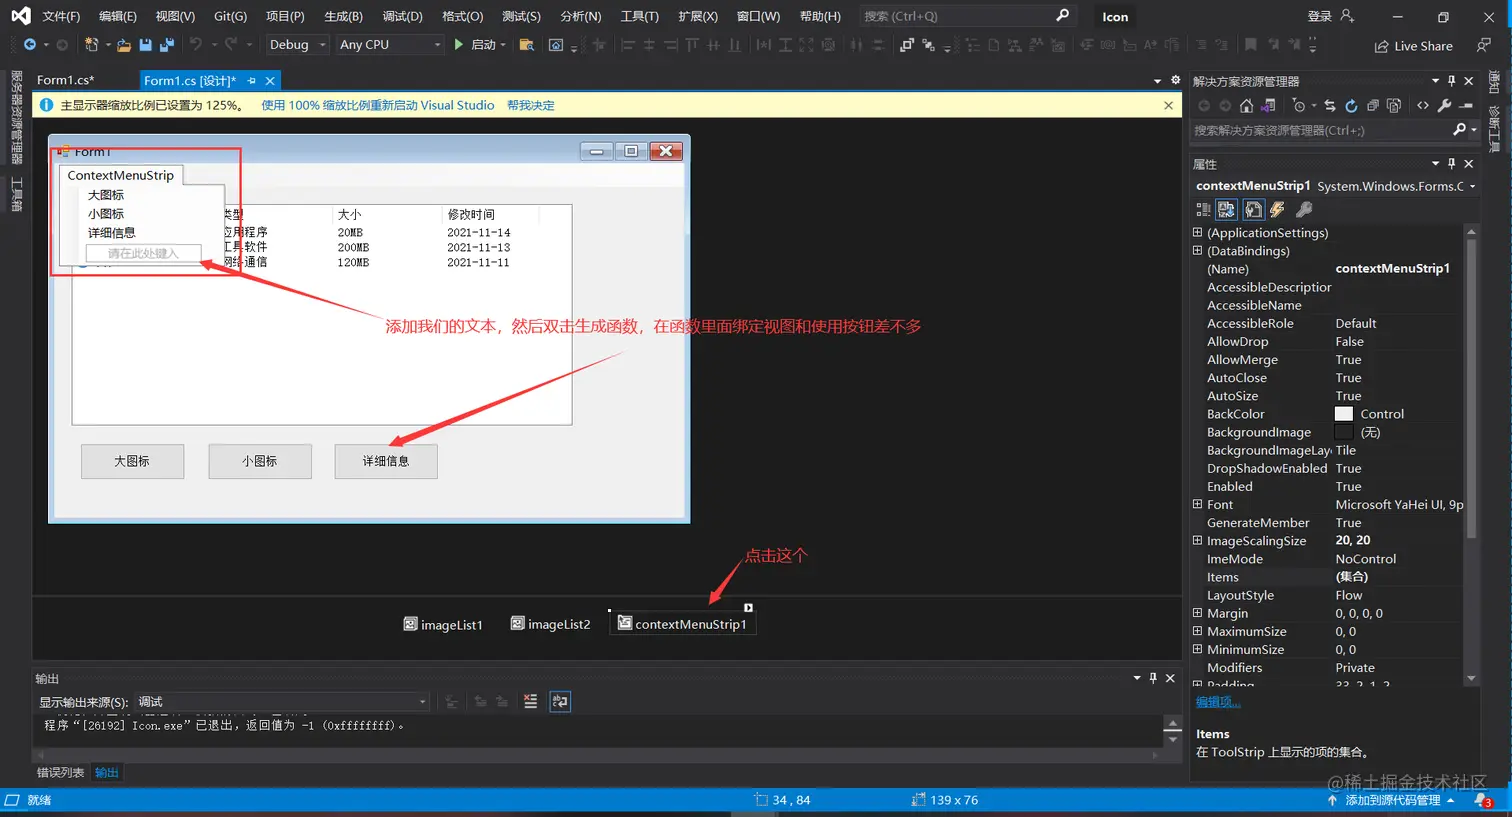Toggle the Properties view button

pyautogui.click(x=1253, y=210)
